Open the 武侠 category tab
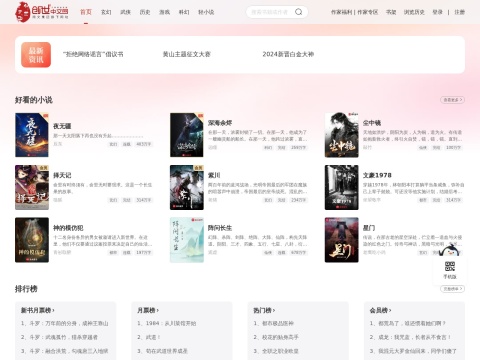Screen dimensions: 480x360 coord(125,12)
